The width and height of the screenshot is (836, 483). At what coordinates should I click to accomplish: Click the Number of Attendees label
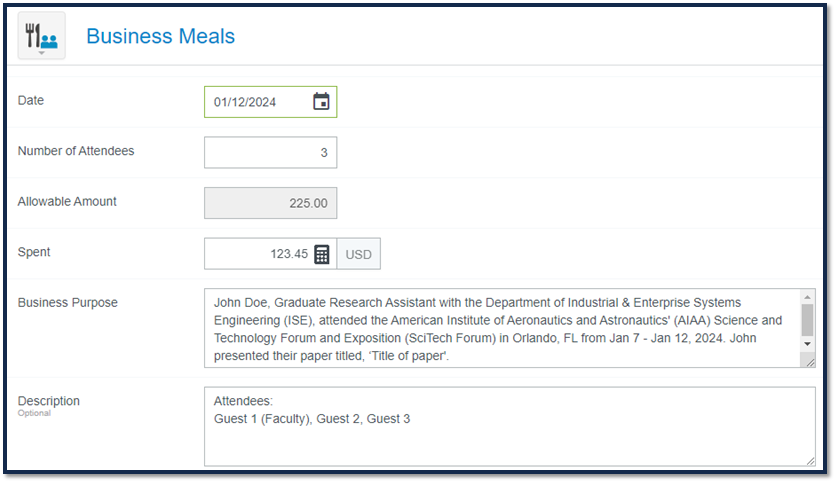pos(76,151)
